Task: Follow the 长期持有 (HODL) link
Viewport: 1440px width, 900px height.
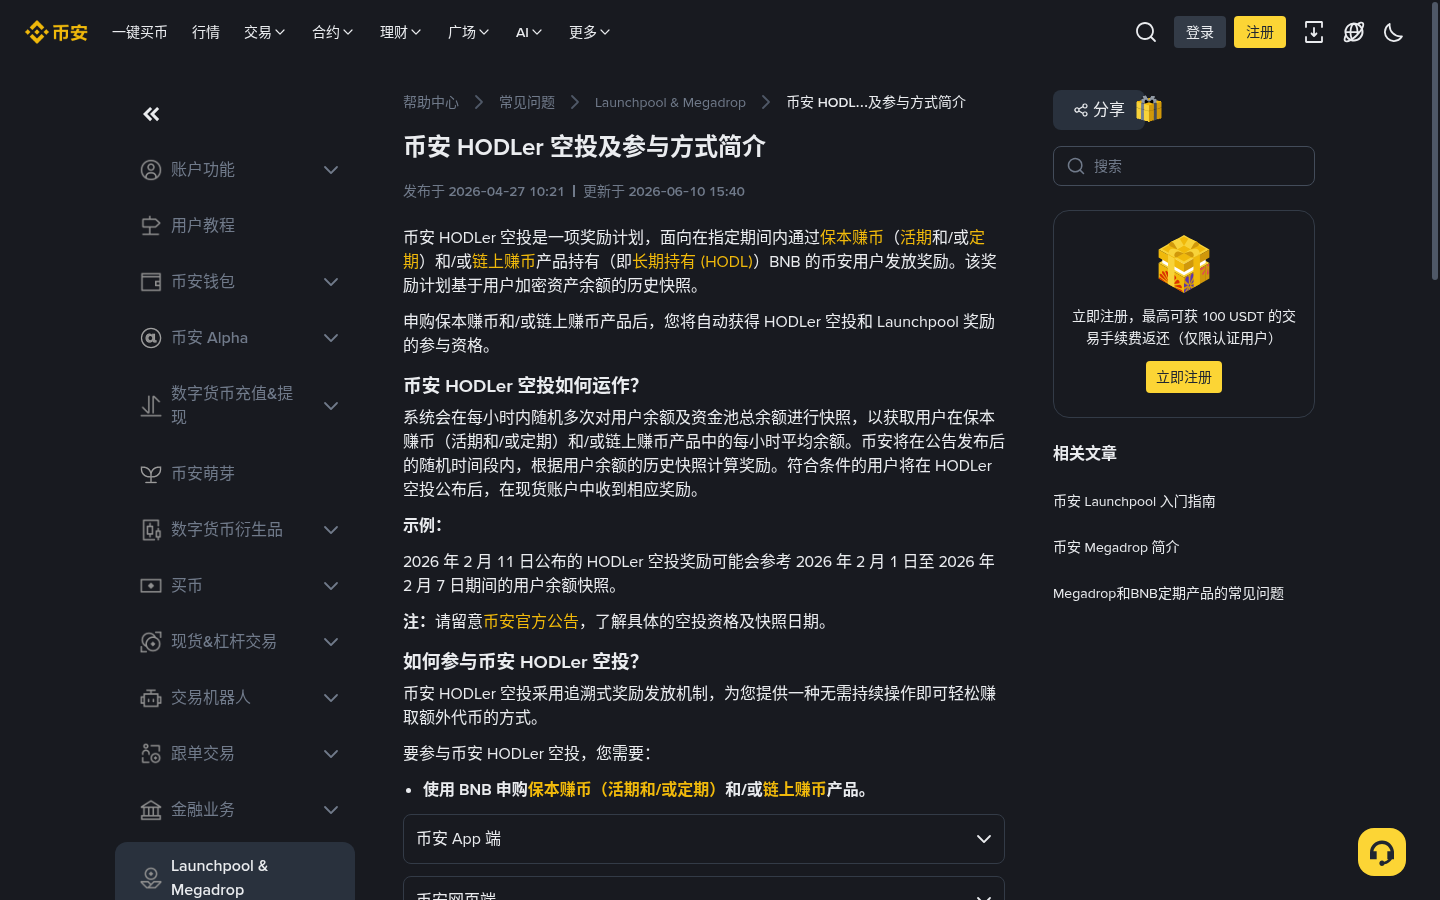Action: (x=692, y=261)
